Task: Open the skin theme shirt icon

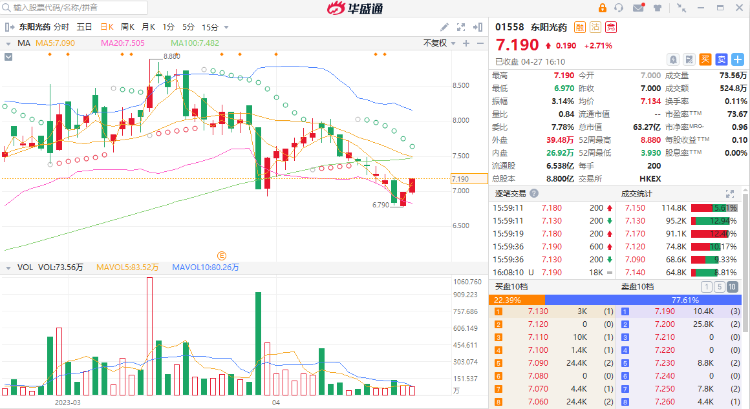Action: point(658,8)
